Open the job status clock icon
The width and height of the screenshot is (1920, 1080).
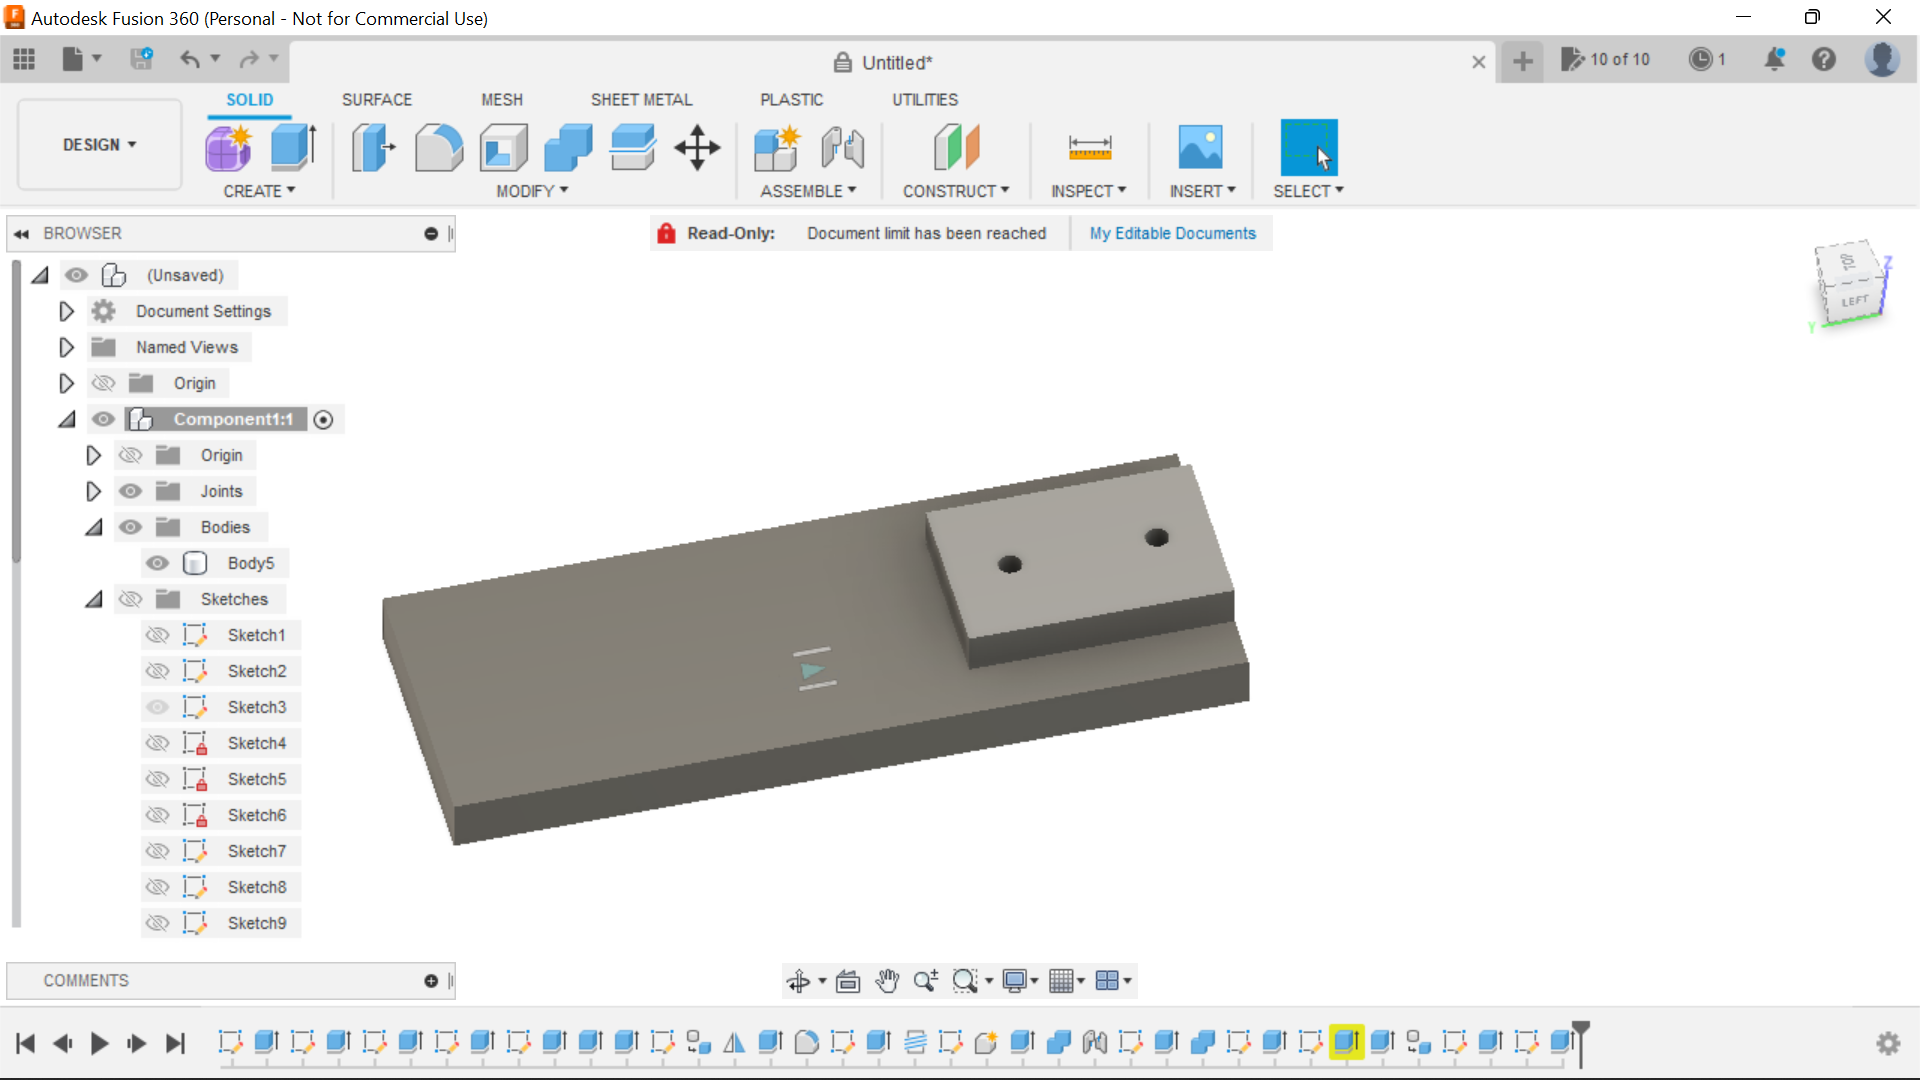pos(1699,59)
